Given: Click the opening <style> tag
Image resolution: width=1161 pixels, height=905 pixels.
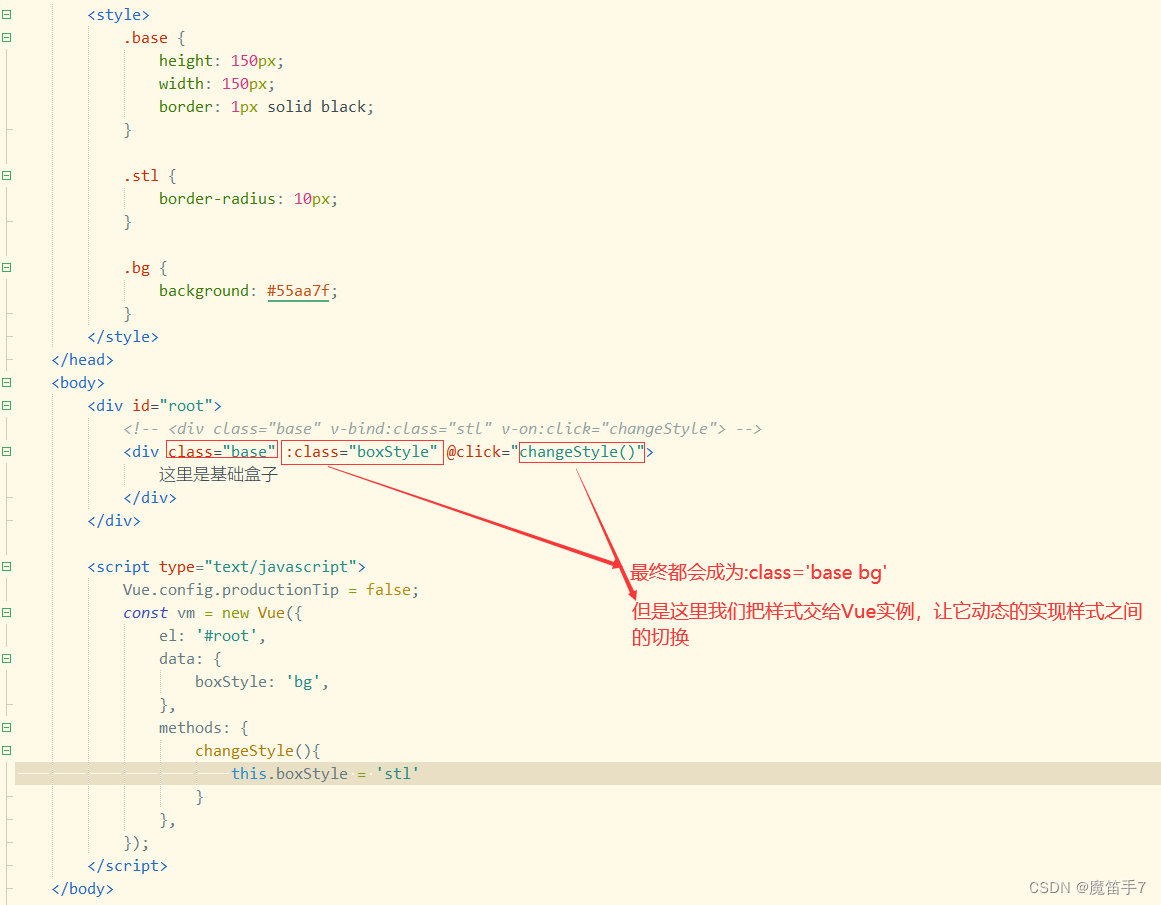Looking at the screenshot, I should [118, 15].
